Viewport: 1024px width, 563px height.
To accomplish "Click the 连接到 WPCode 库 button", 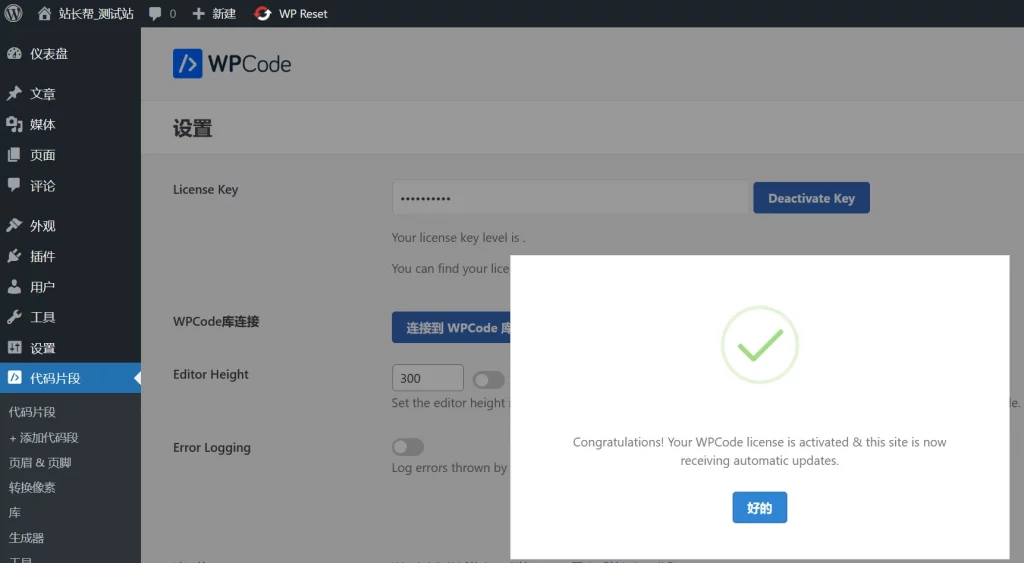I will (x=452, y=328).
